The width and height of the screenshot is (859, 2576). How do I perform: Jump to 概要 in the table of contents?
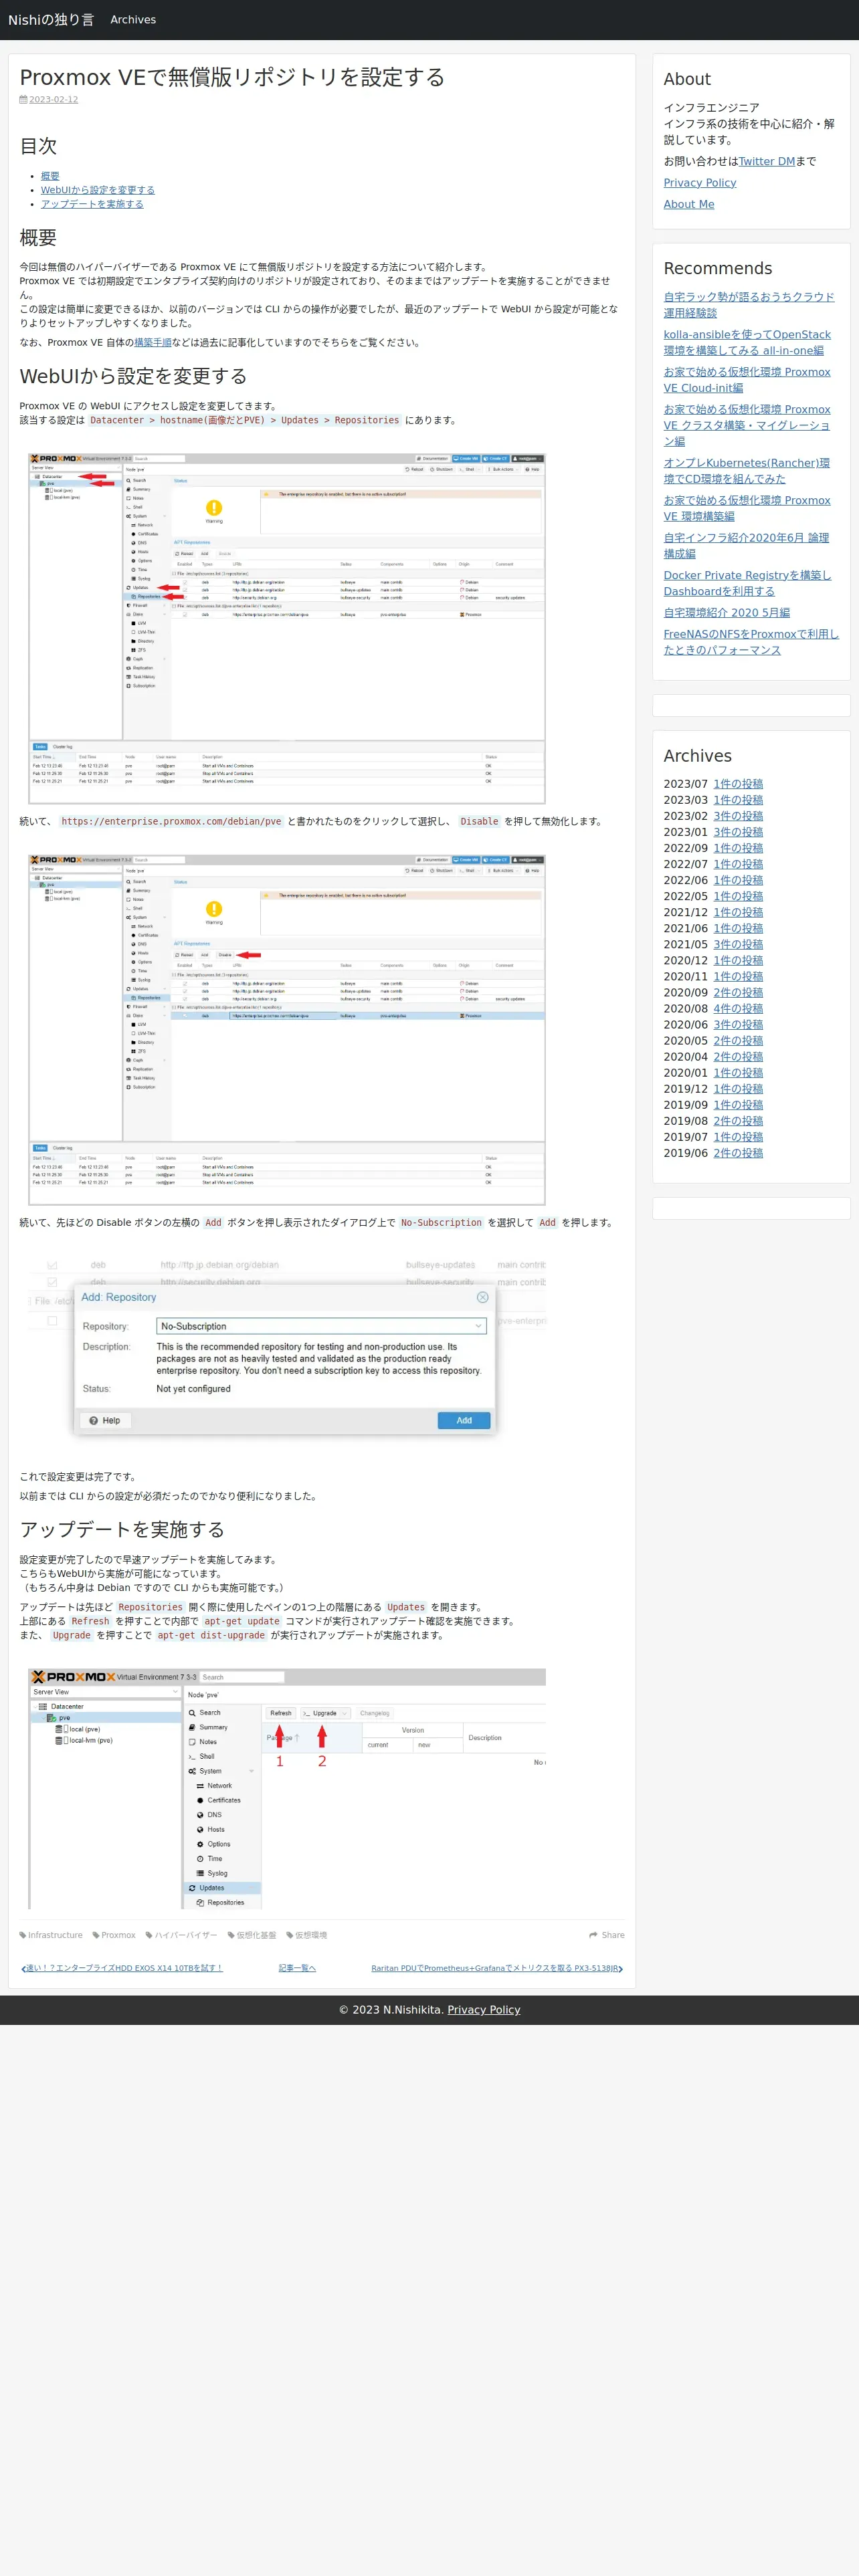(50, 176)
